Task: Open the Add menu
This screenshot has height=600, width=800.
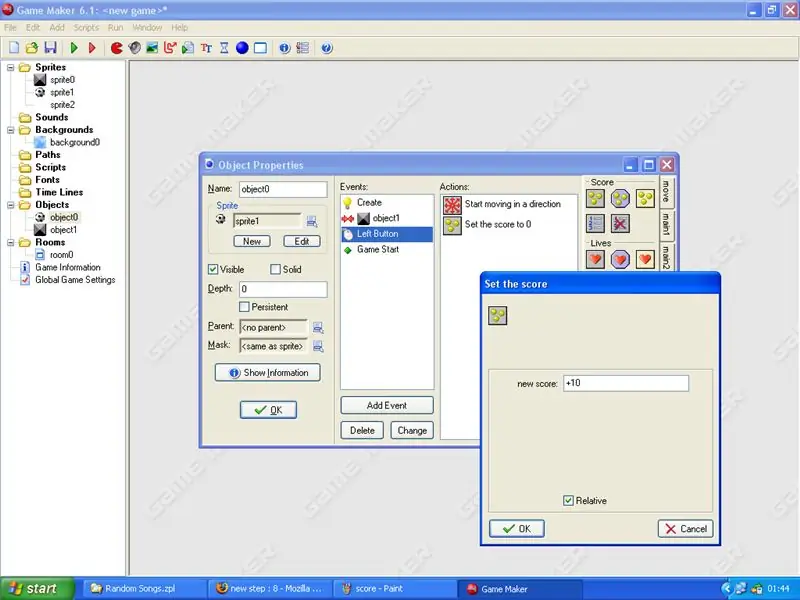Action: coord(57,28)
